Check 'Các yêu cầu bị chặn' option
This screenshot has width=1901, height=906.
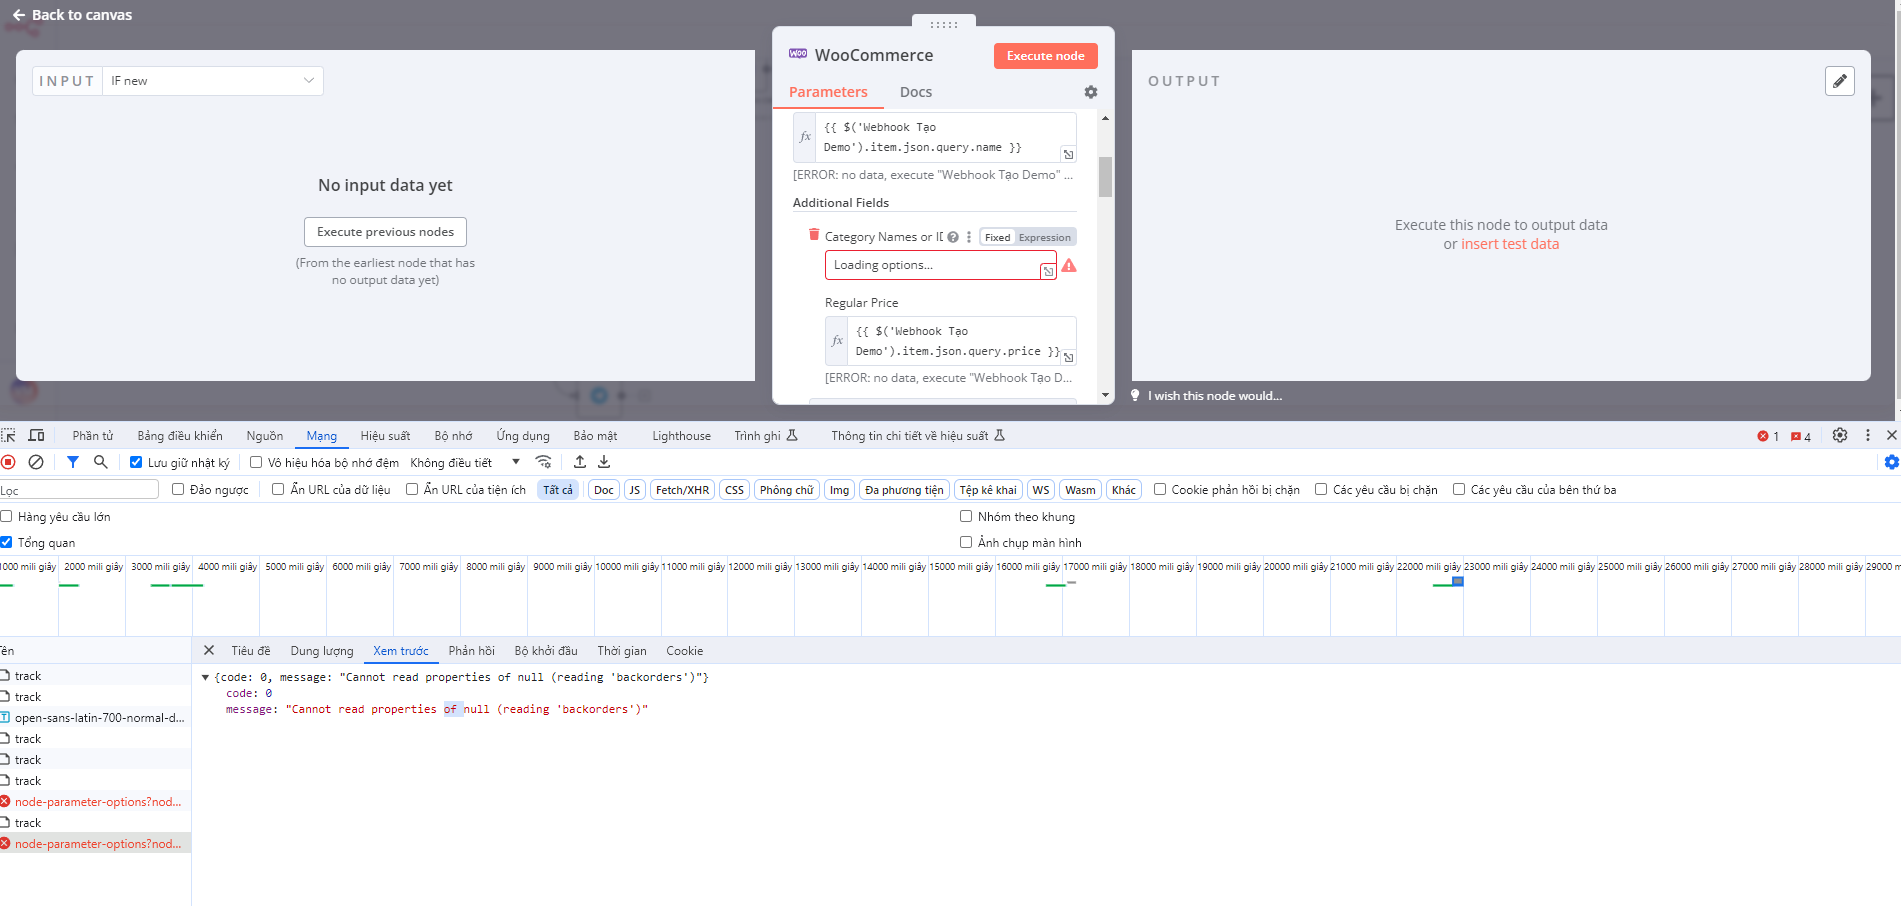point(1321,489)
